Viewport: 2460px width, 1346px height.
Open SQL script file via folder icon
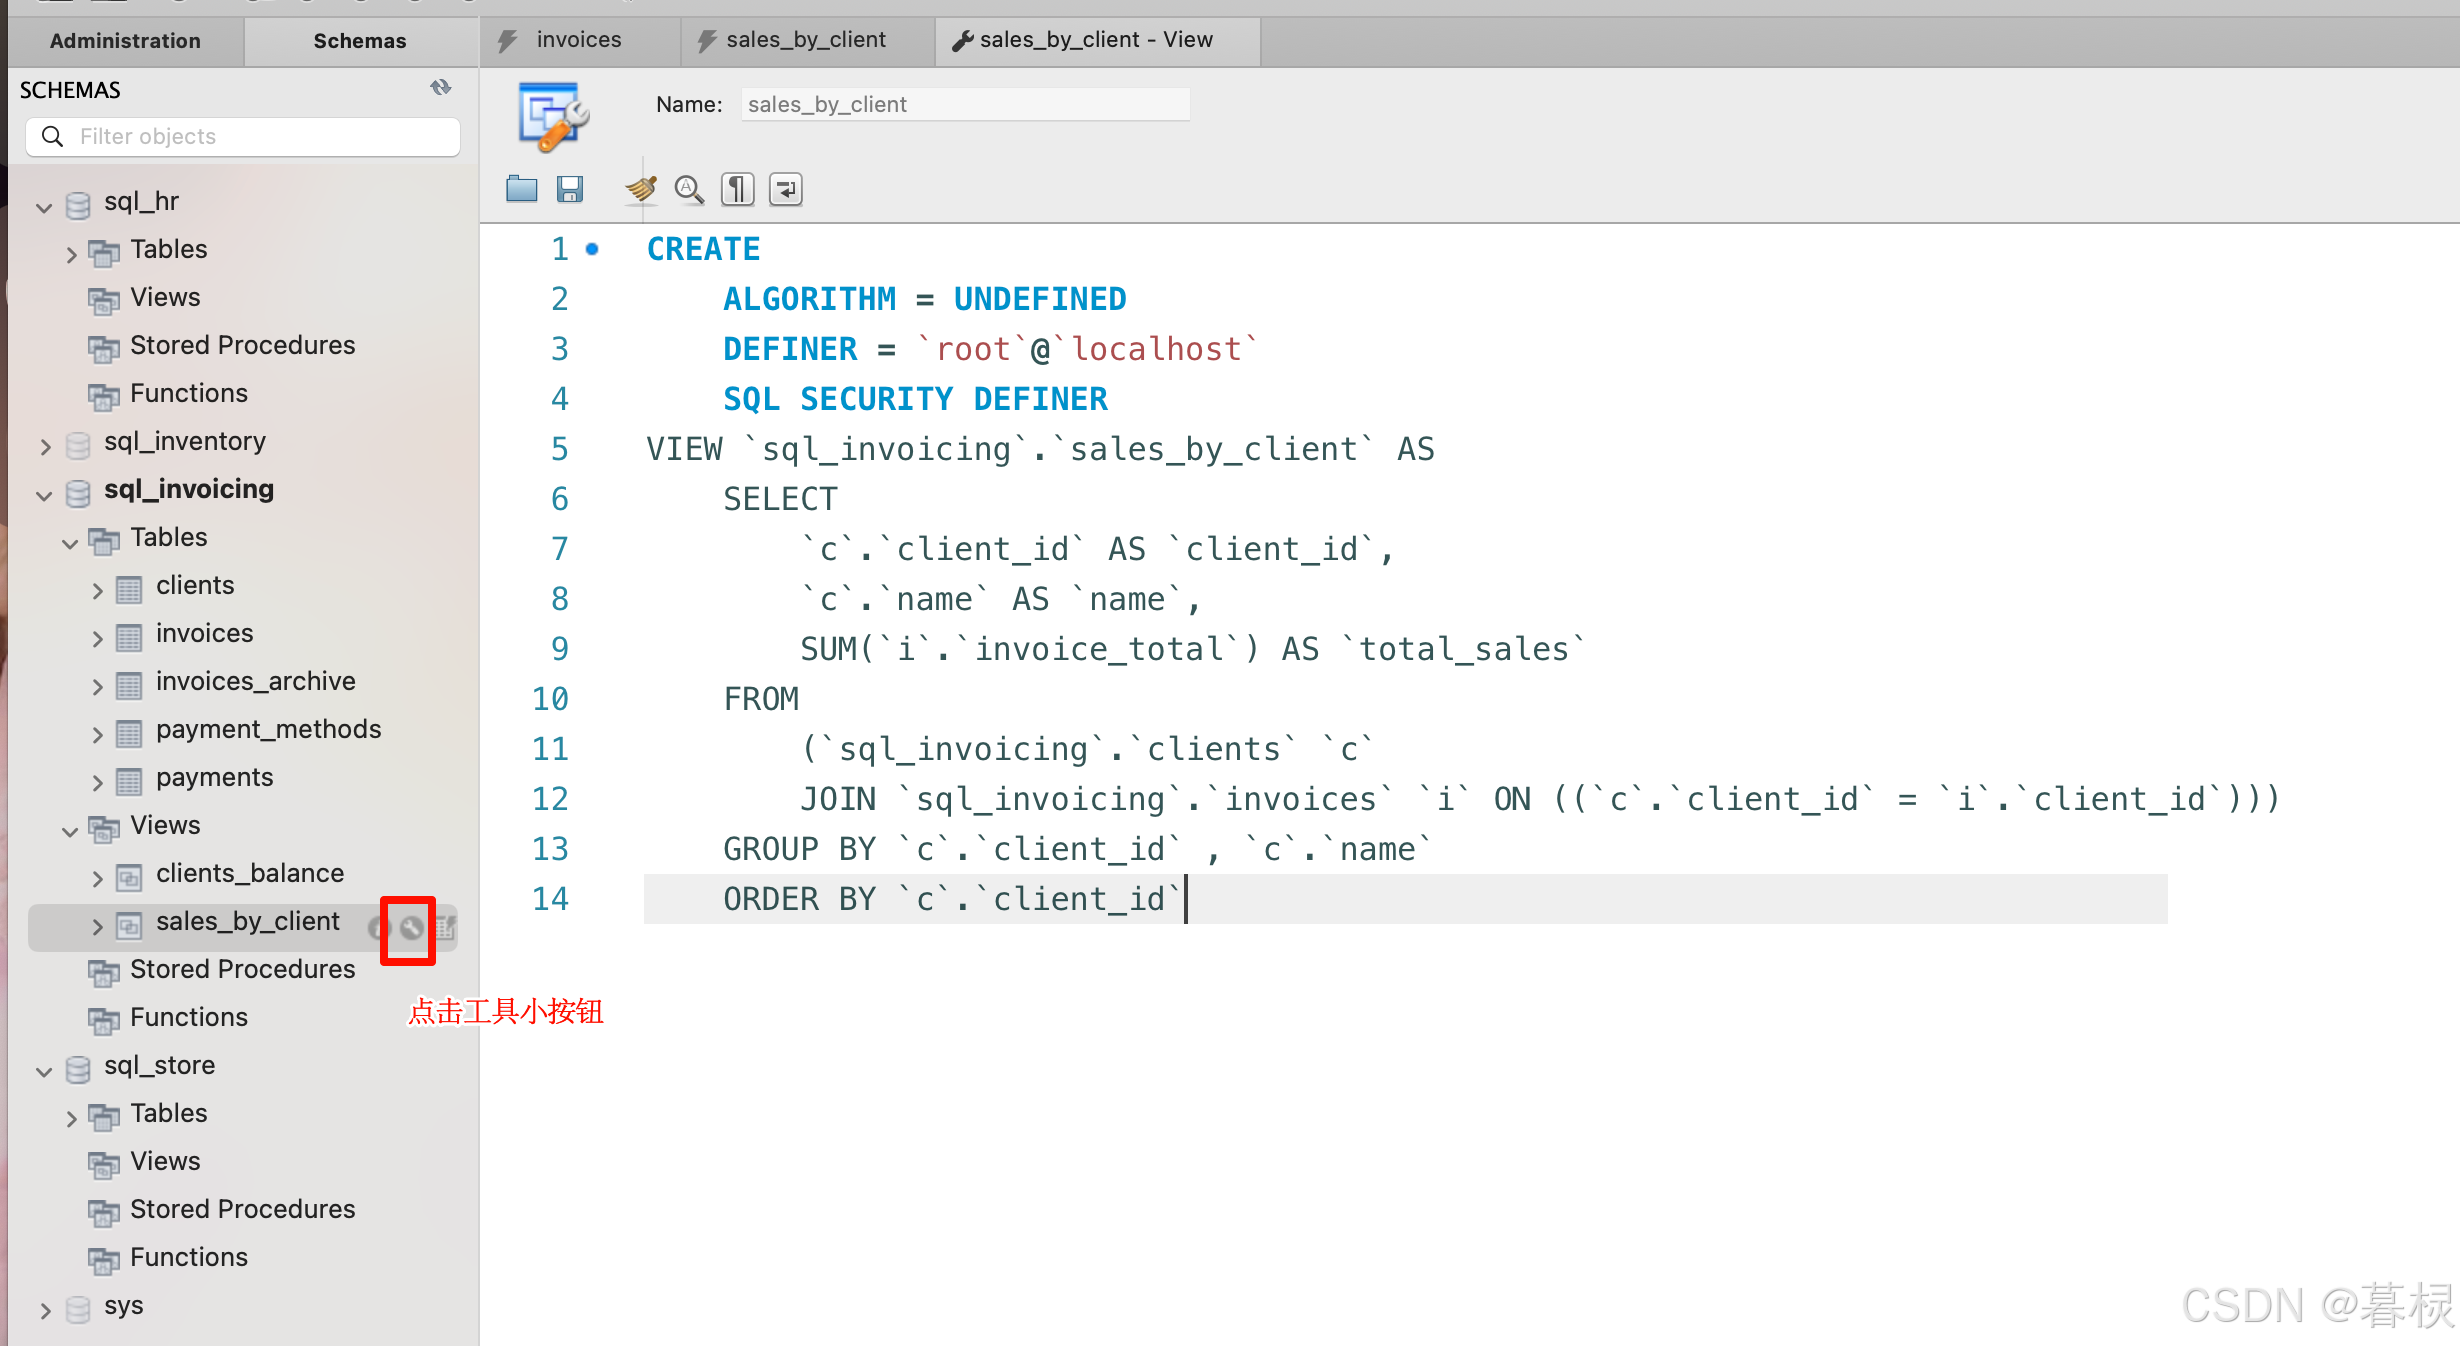click(x=521, y=189)
